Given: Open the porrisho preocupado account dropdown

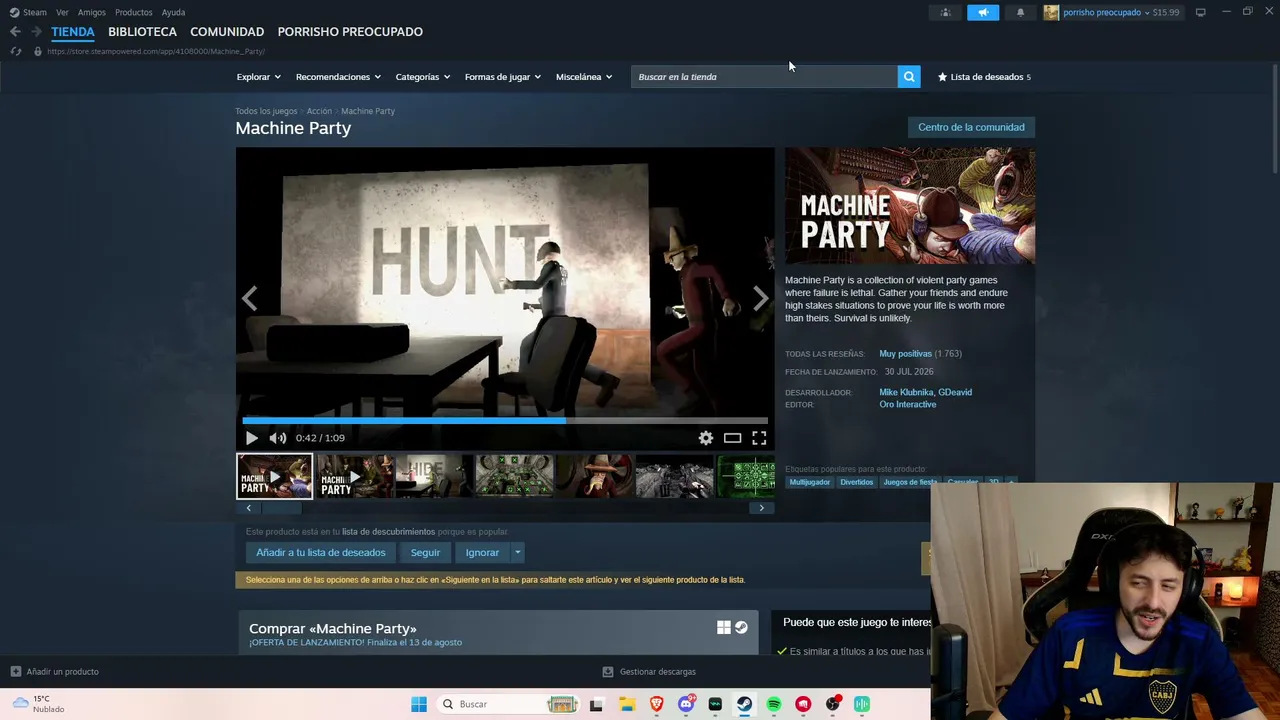Looking at the screenshot, I should (1111, 12).
